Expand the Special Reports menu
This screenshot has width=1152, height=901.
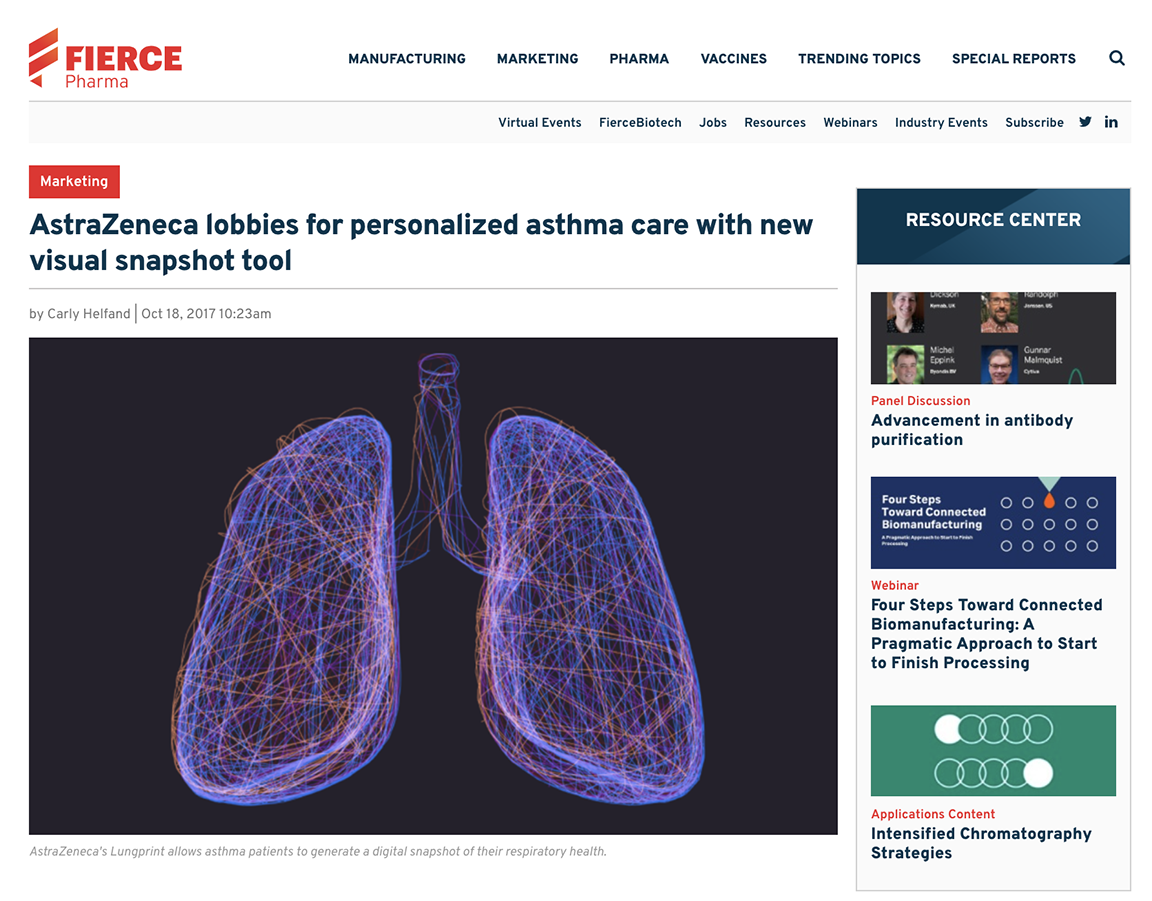point(1013,59)
